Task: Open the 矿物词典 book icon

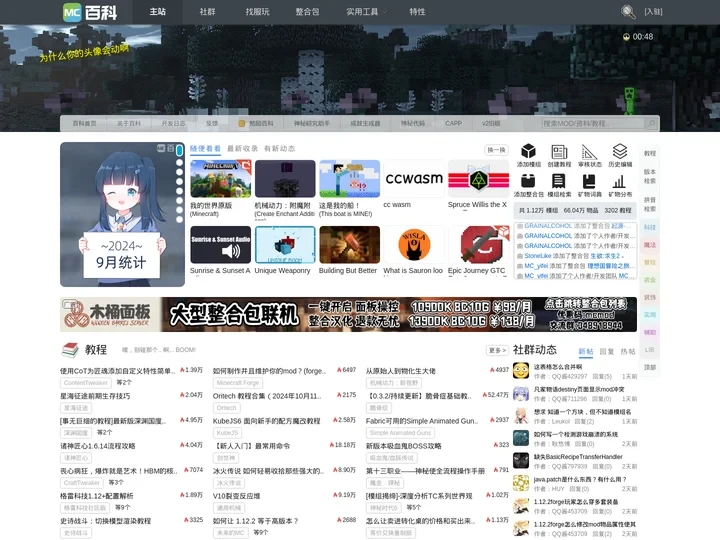Action: [x=589, y=181]
